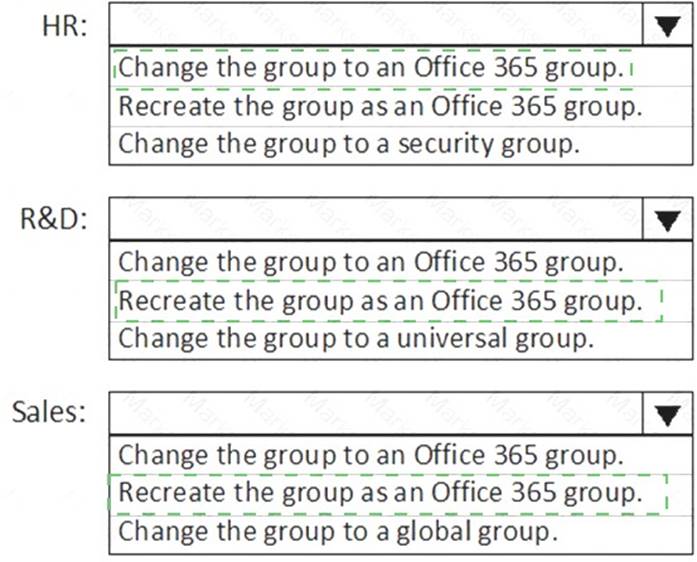Click the 'R&D:' label
Screen dimensions: 697x562
pyautogui.click(x=54, y=221)
